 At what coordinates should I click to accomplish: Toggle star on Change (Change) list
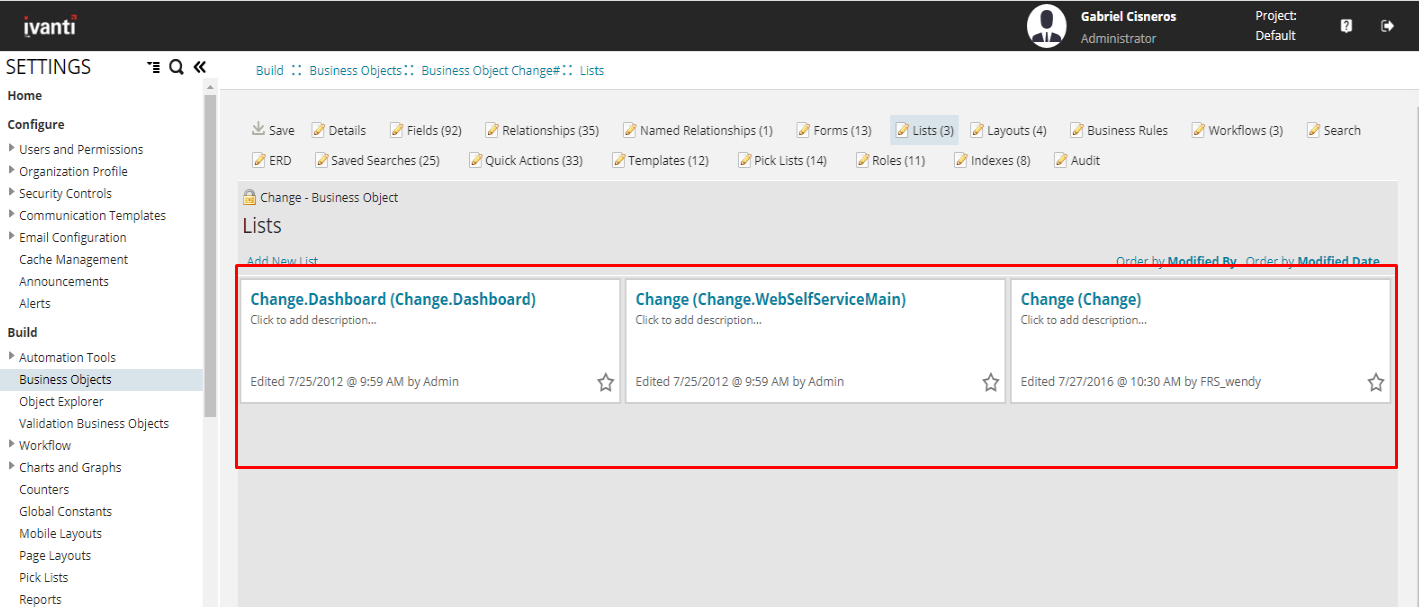[x=1375, y=382]
